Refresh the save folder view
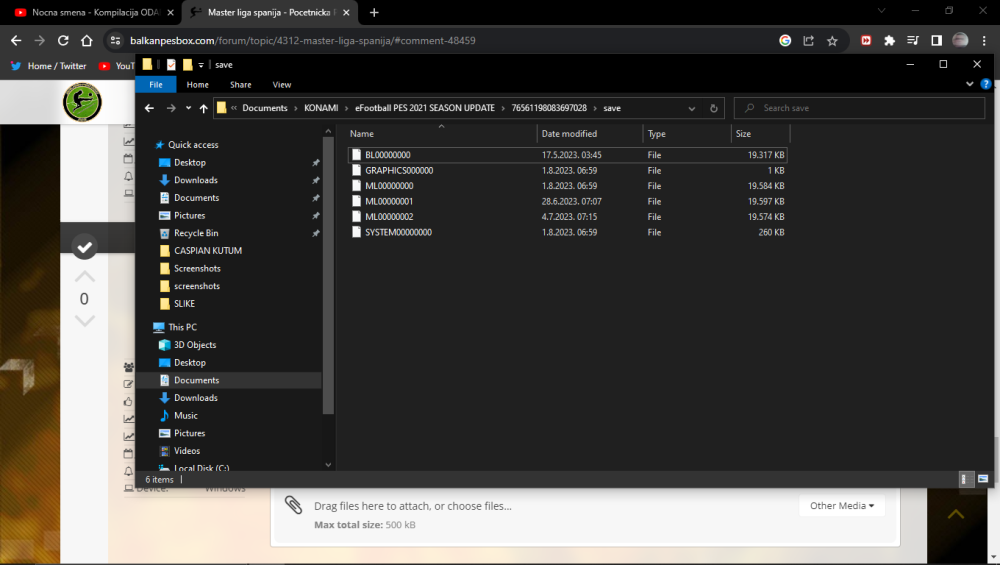 [x=714, y=108]
